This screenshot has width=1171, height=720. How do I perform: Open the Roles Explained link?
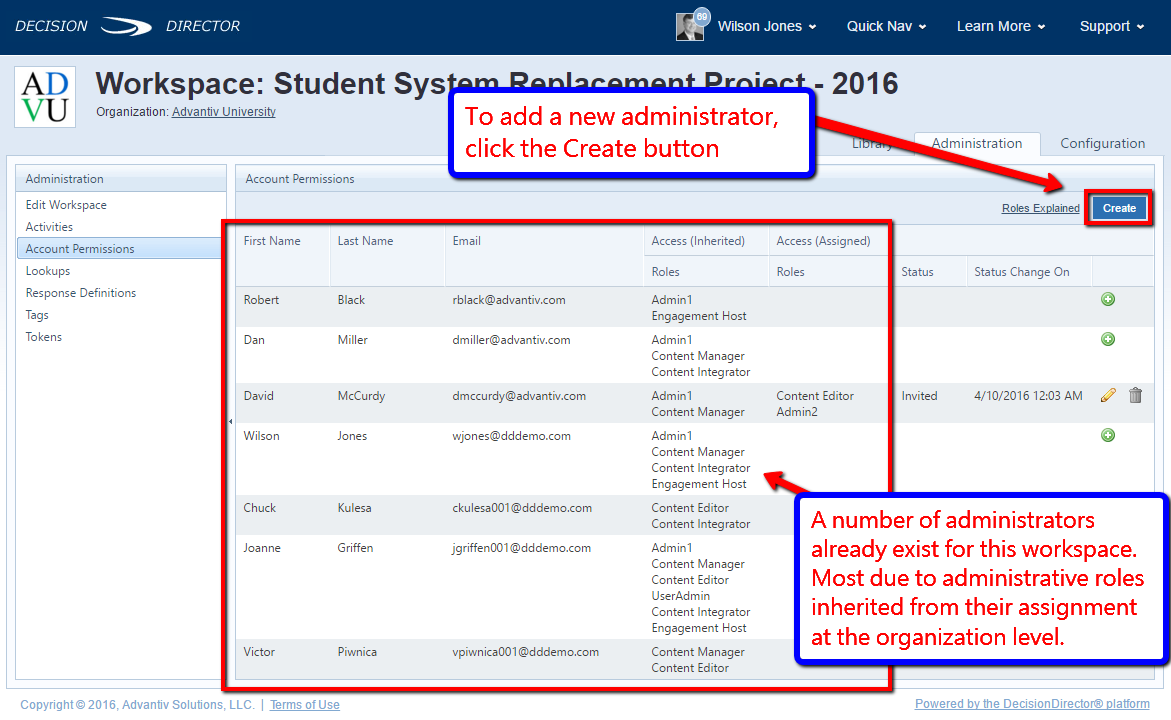(x=1040, y=208)
